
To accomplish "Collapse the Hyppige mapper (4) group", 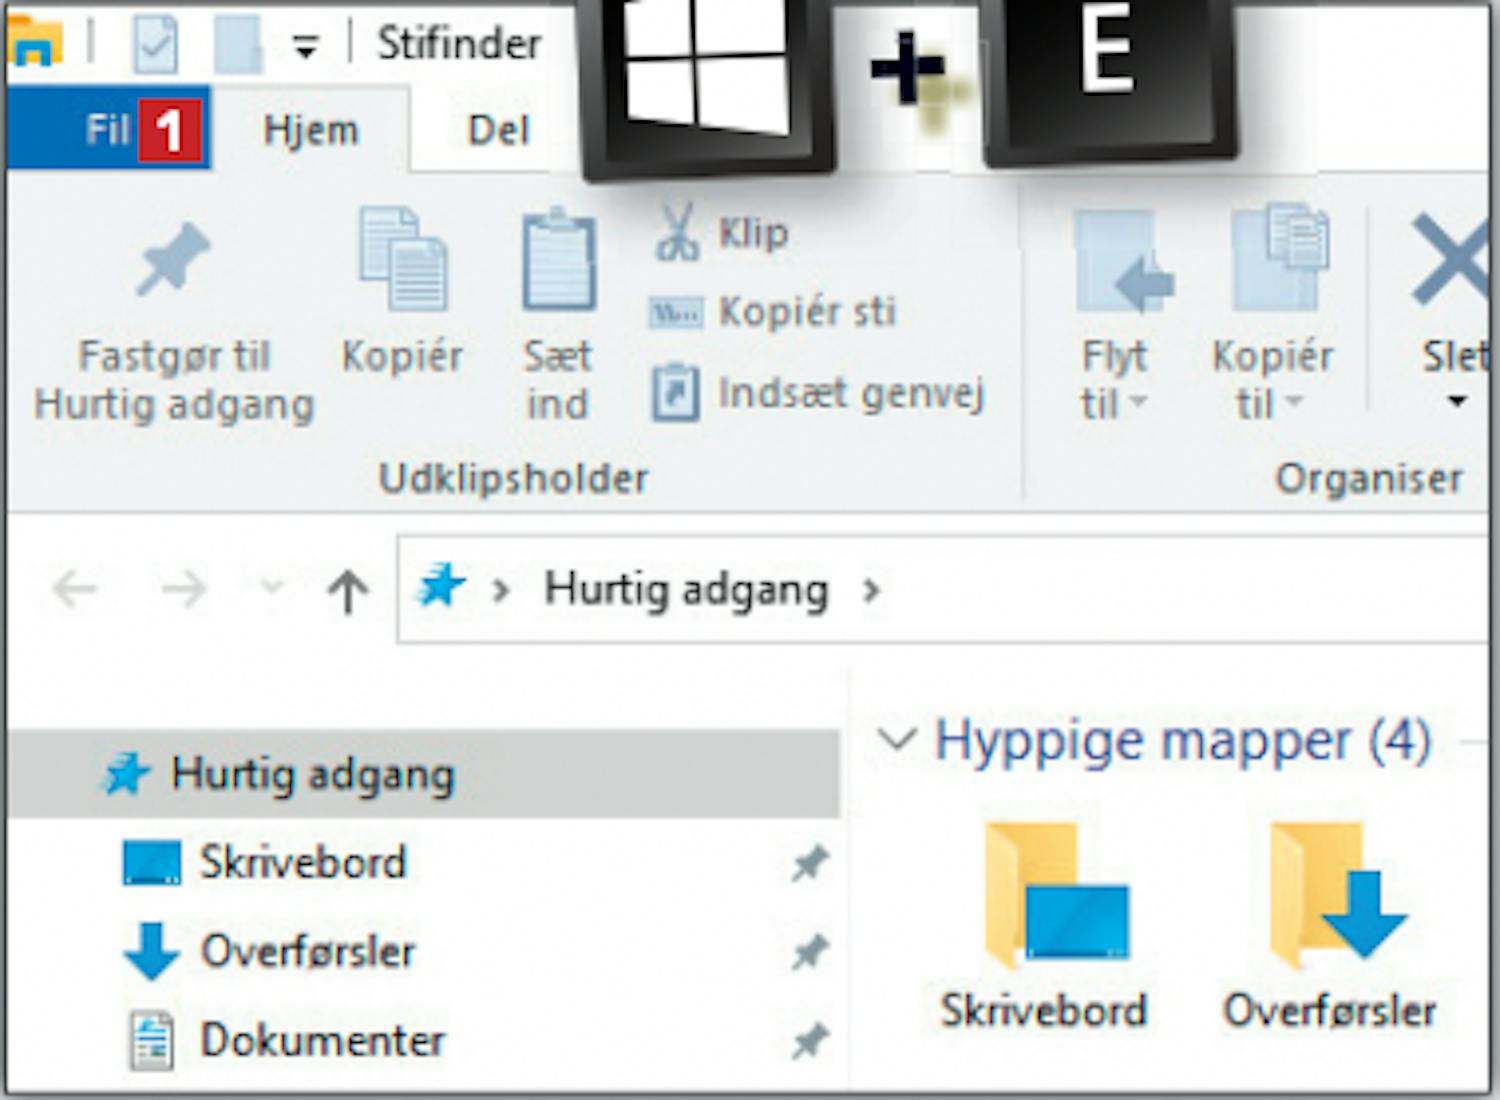I will click(x=896, y=741).
